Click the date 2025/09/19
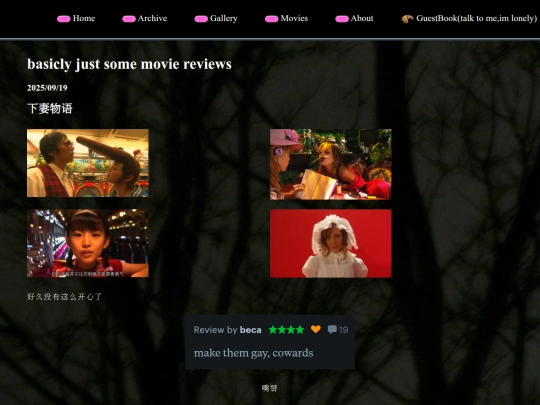 (47, 88)
